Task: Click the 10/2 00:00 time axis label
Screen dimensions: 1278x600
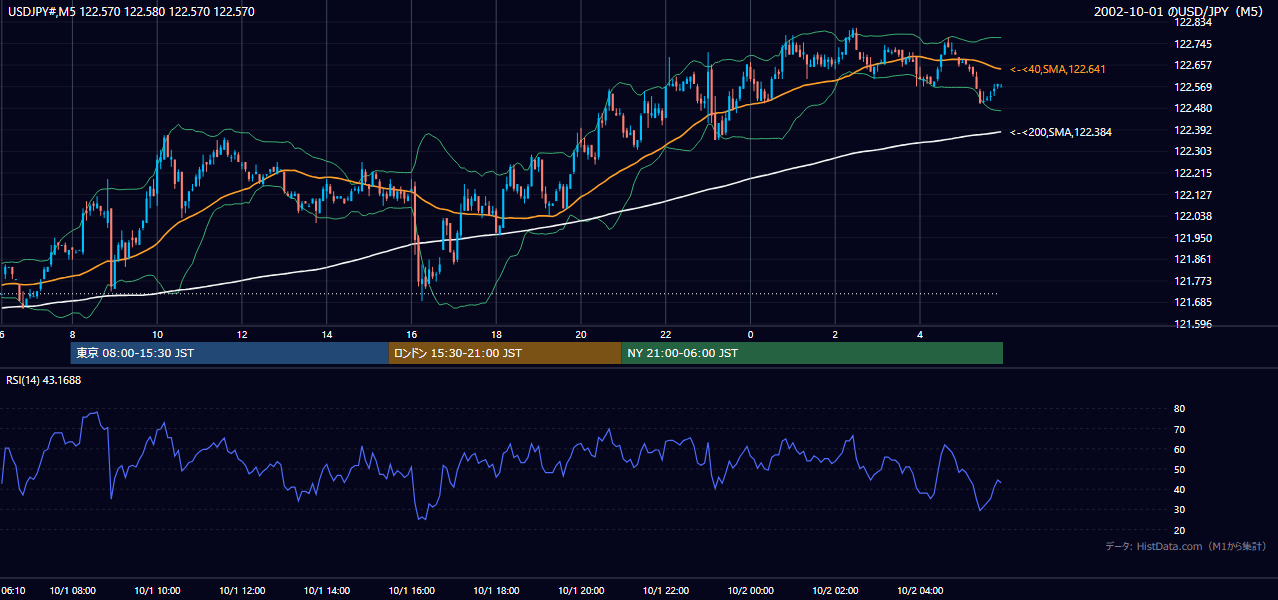Action: 751,591
